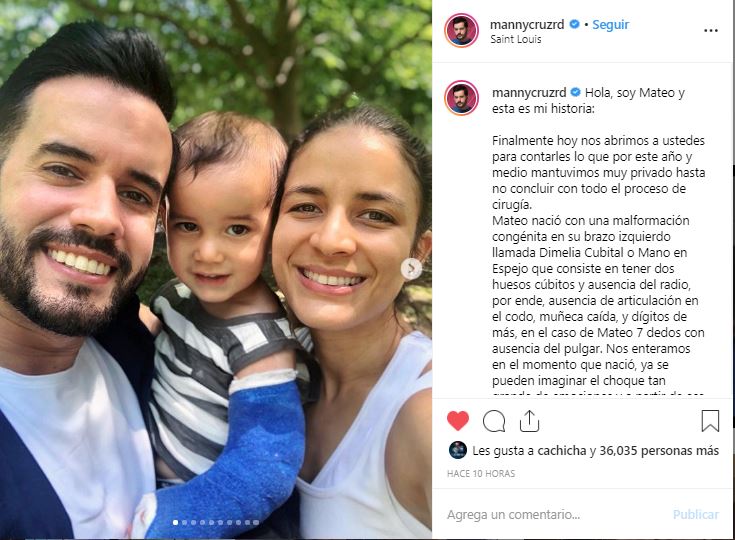This screenshot has height=540, width=735.
Task: Click the HACE 10 HORAS timestamp
Action: click(x=481, y=473)
